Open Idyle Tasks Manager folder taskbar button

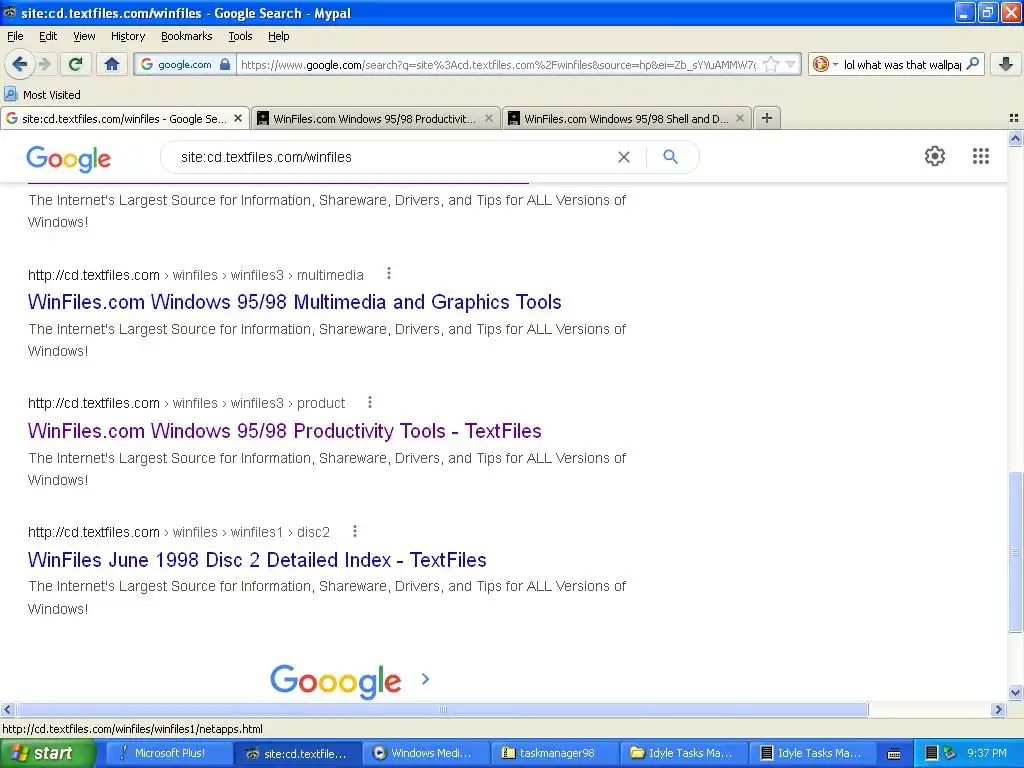(682, 753)
